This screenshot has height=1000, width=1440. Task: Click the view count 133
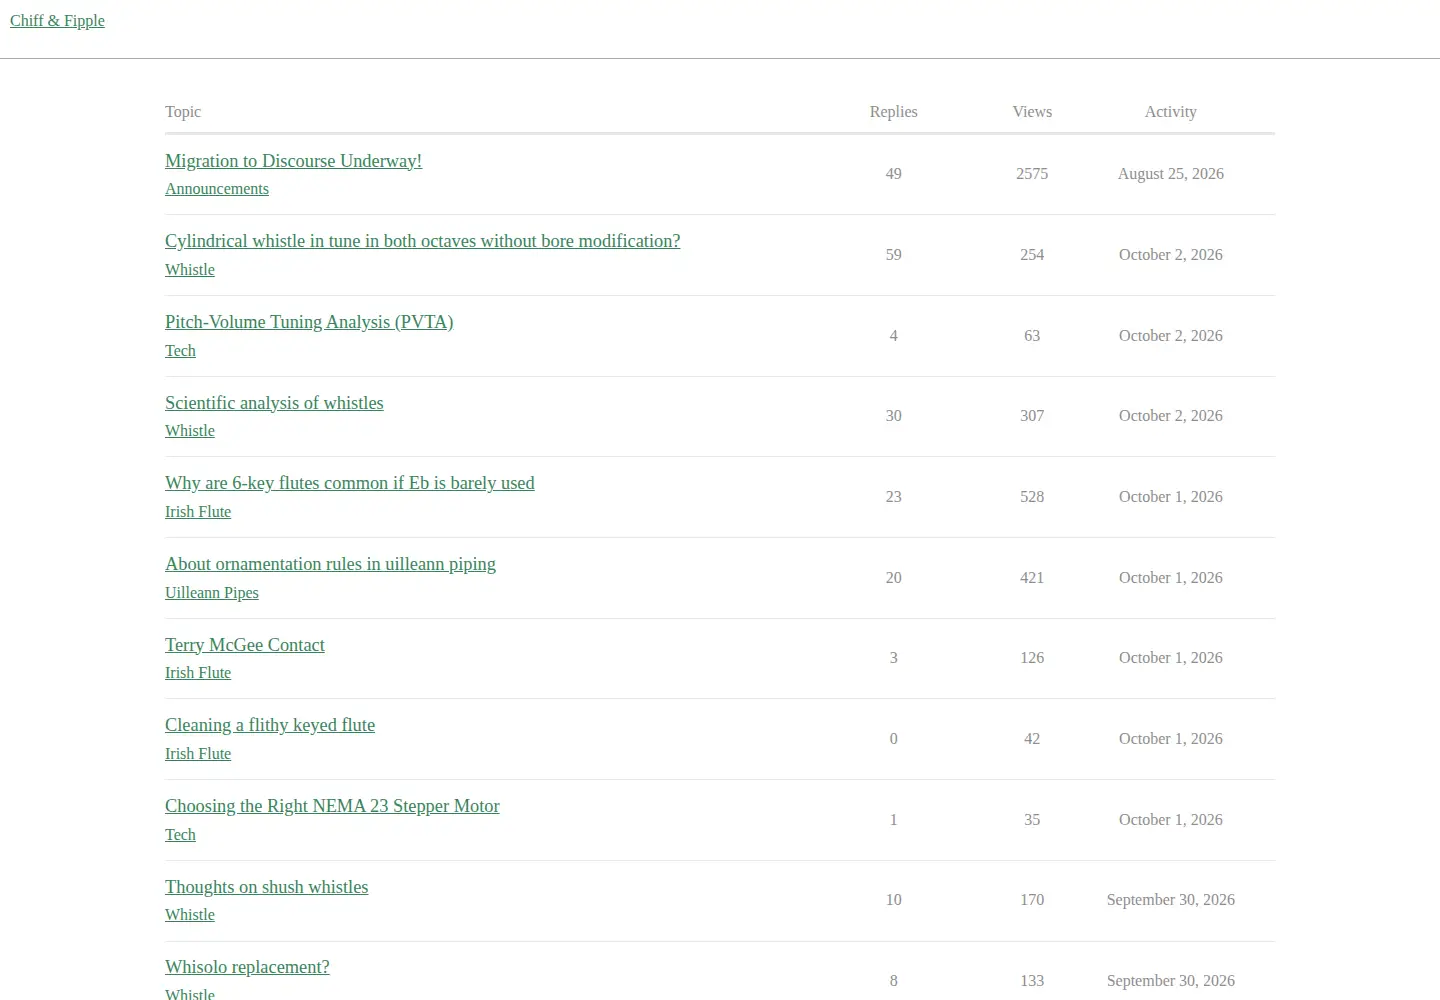pos(1032,981)
